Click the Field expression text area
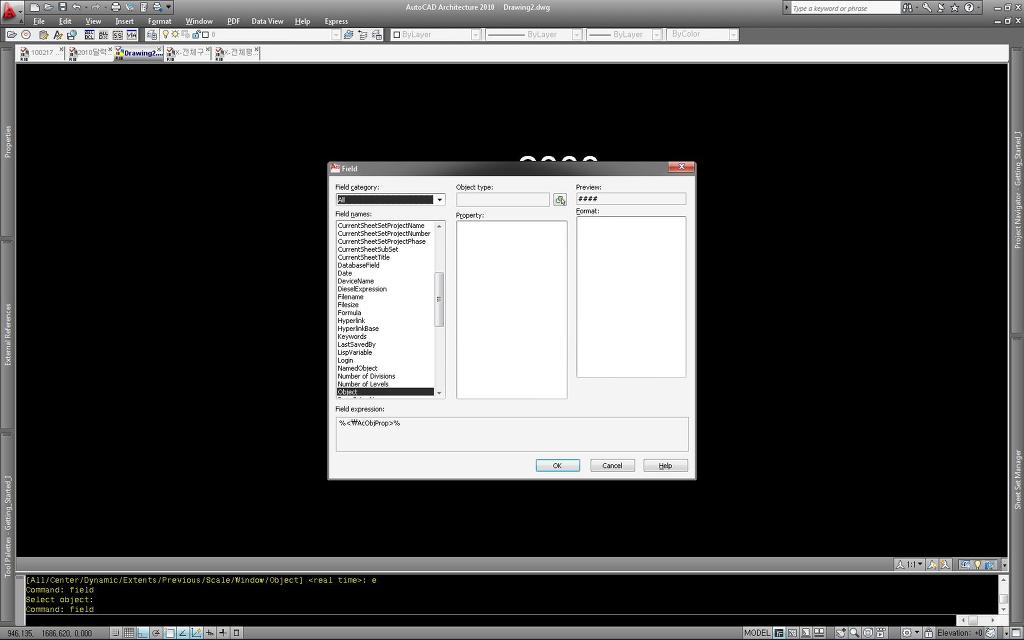The image size is (1024, 640). coord(512,434)
